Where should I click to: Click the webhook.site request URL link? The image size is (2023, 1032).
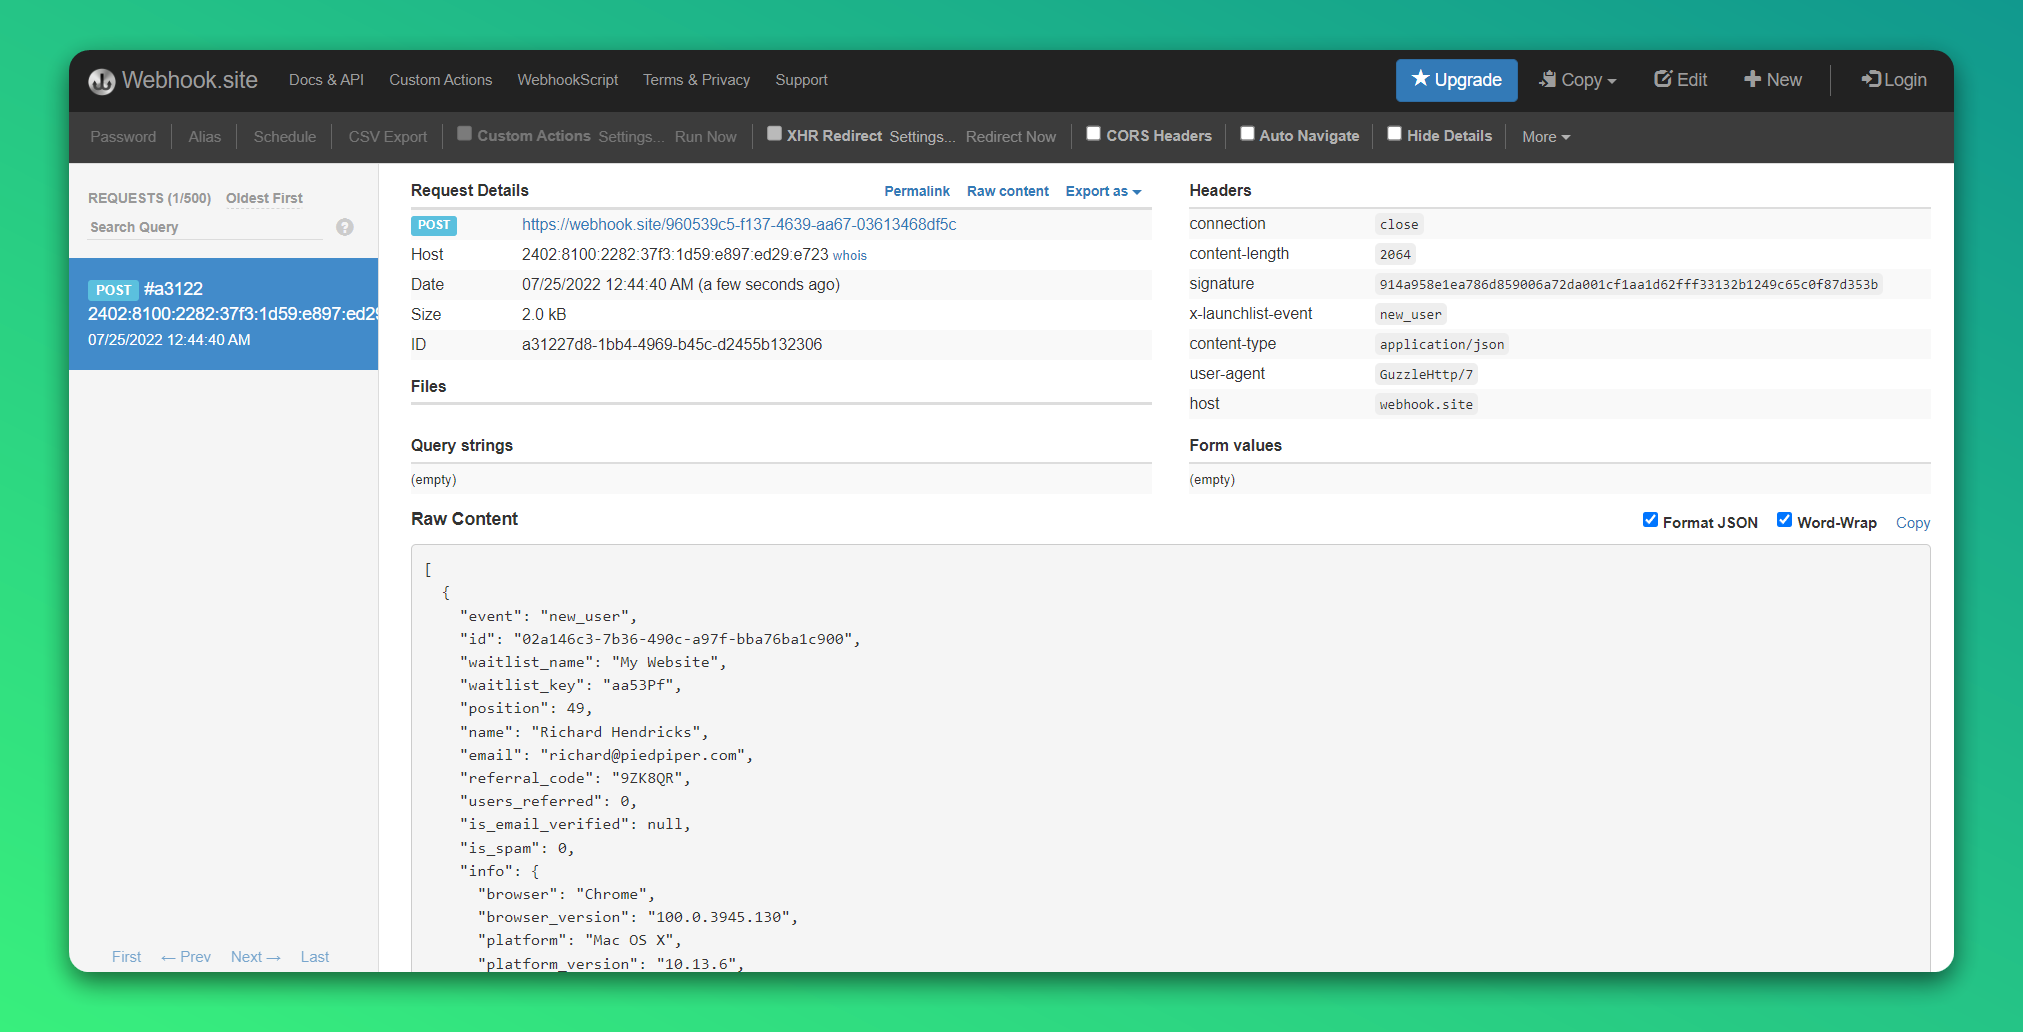tap(739, 224)
